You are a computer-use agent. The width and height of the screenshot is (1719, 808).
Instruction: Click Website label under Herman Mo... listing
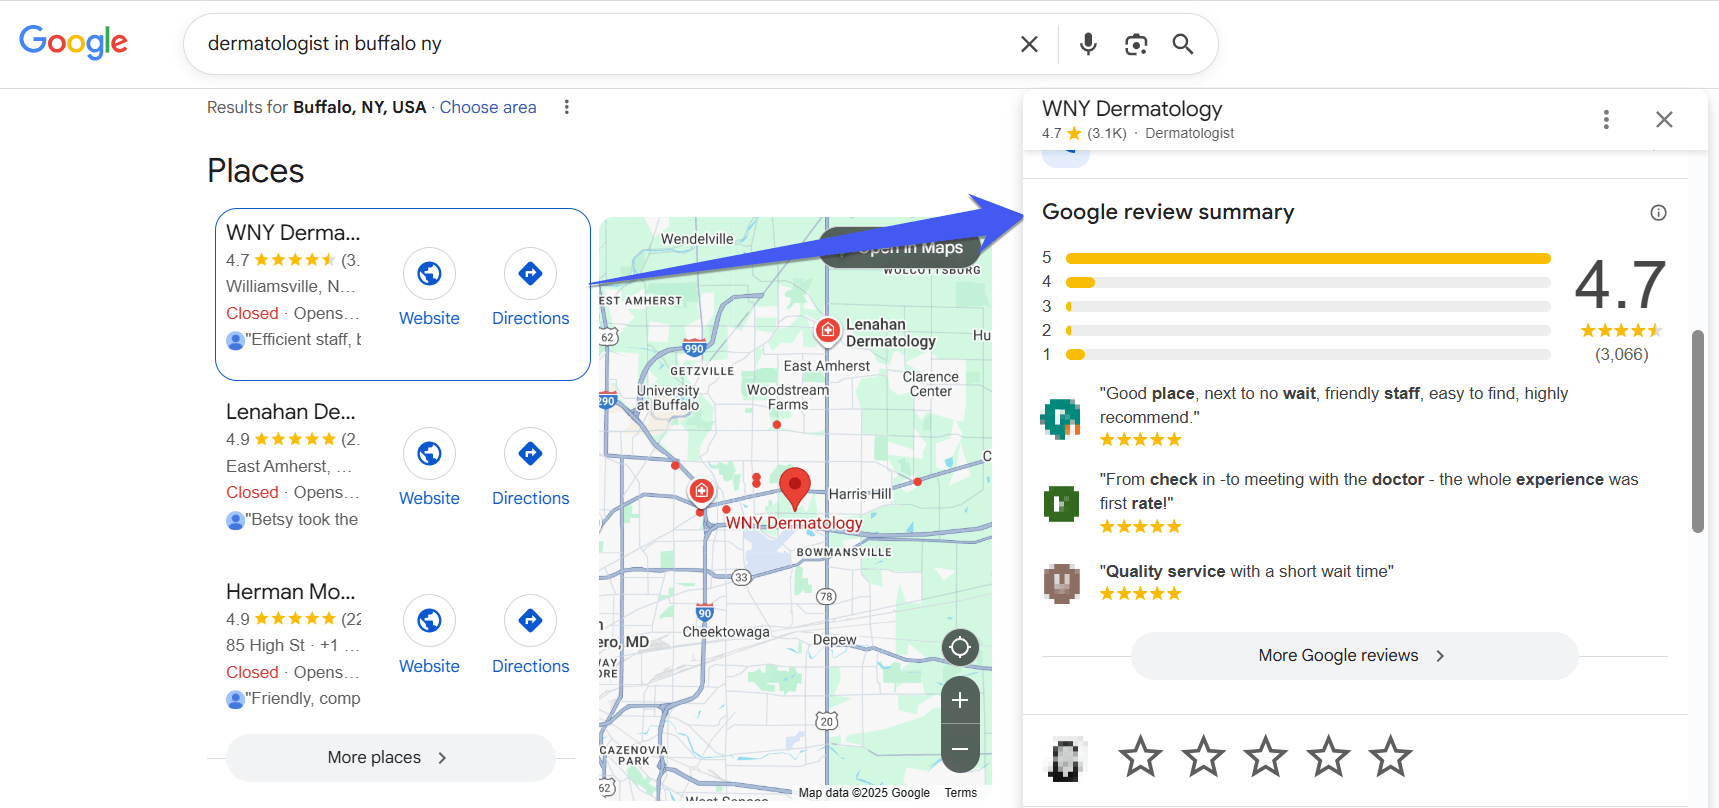point(429,666)
